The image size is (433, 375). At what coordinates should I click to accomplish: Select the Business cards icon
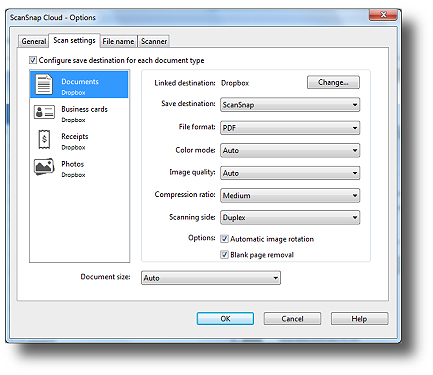44,112
